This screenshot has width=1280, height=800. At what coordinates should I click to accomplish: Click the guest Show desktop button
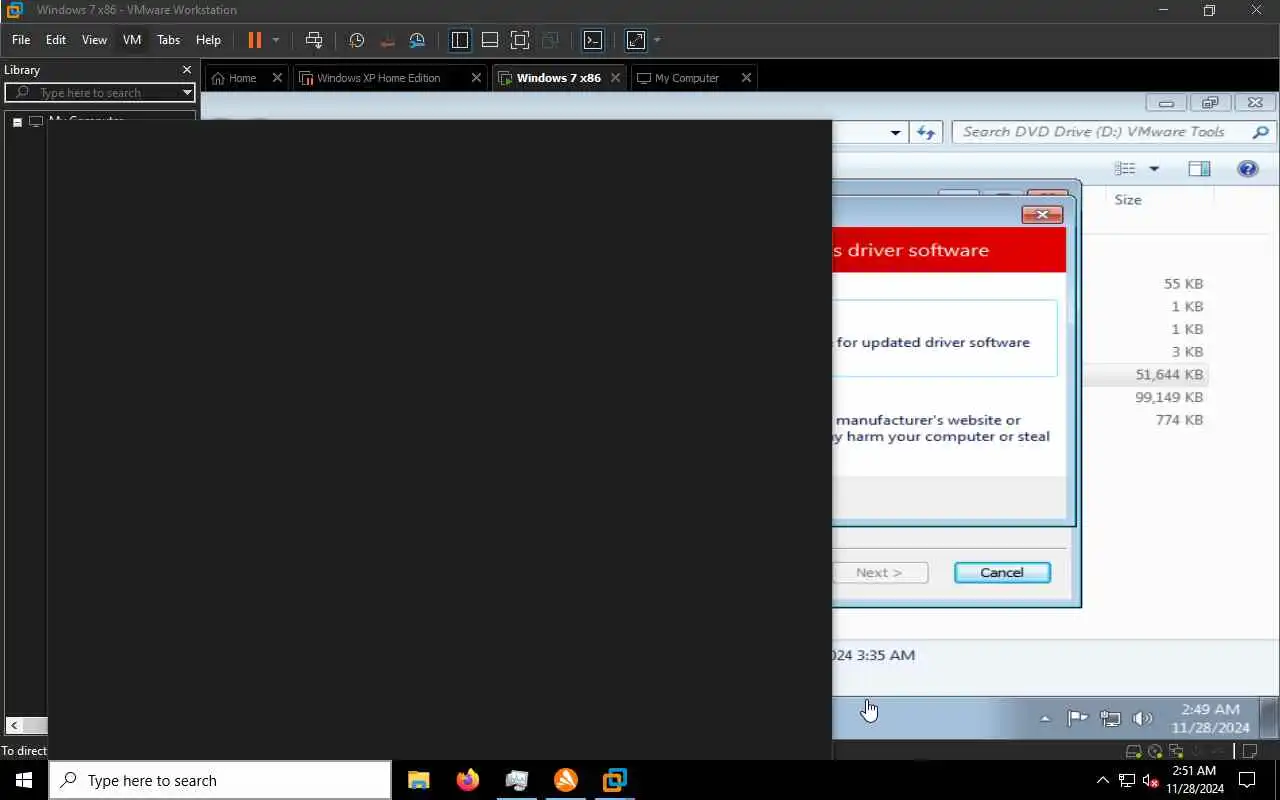point(1269,718)
